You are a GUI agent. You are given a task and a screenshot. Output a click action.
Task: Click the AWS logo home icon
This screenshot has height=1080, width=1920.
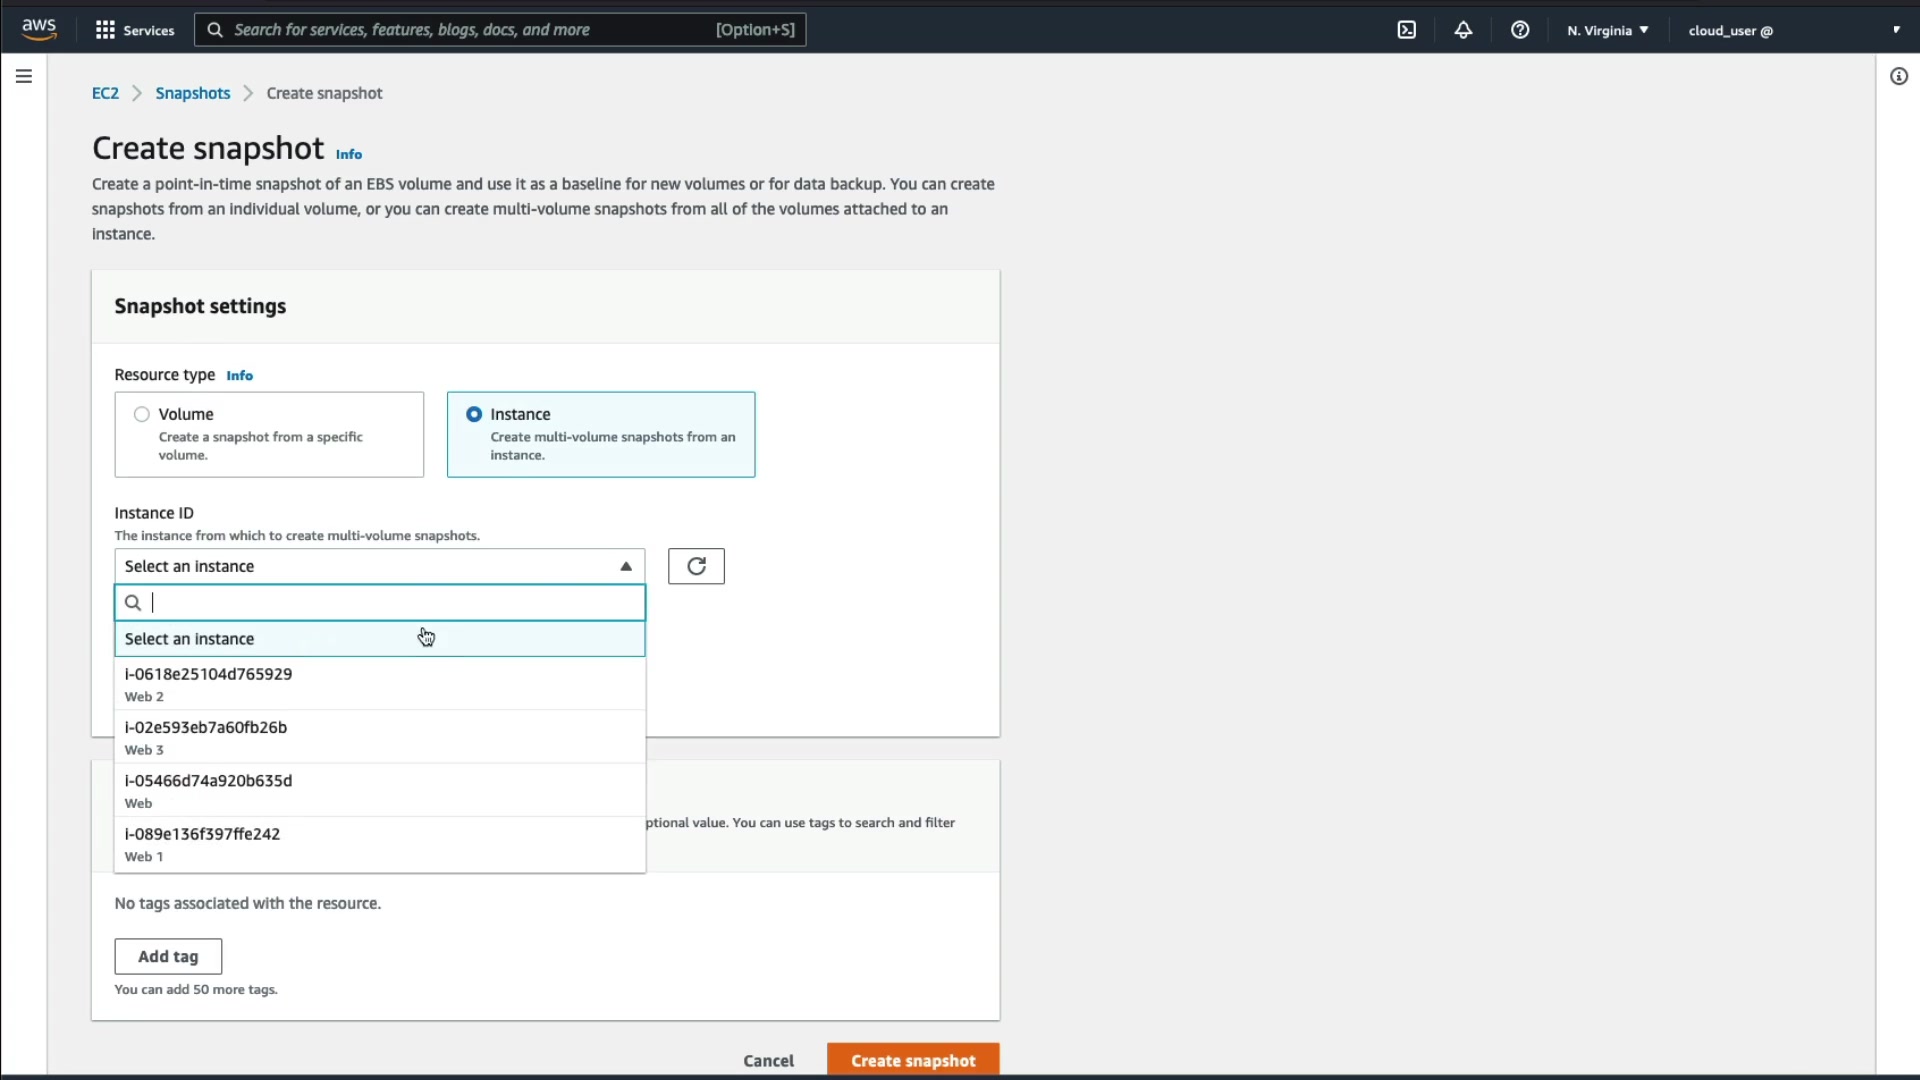39,29
